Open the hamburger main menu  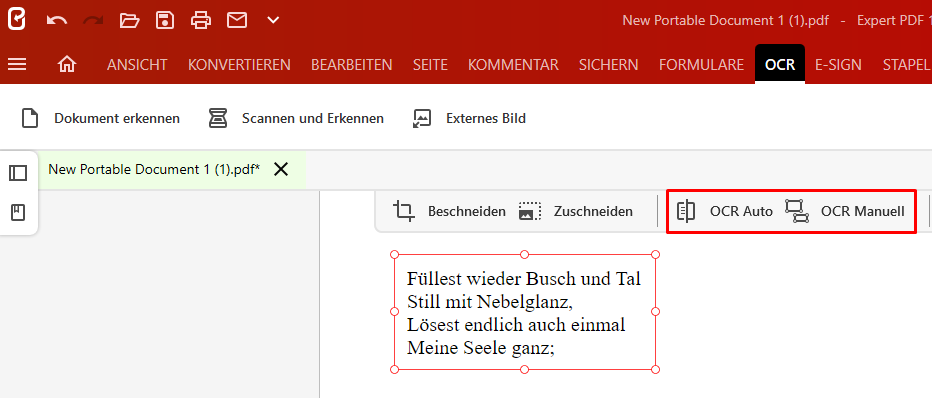[x=17, y=64]
